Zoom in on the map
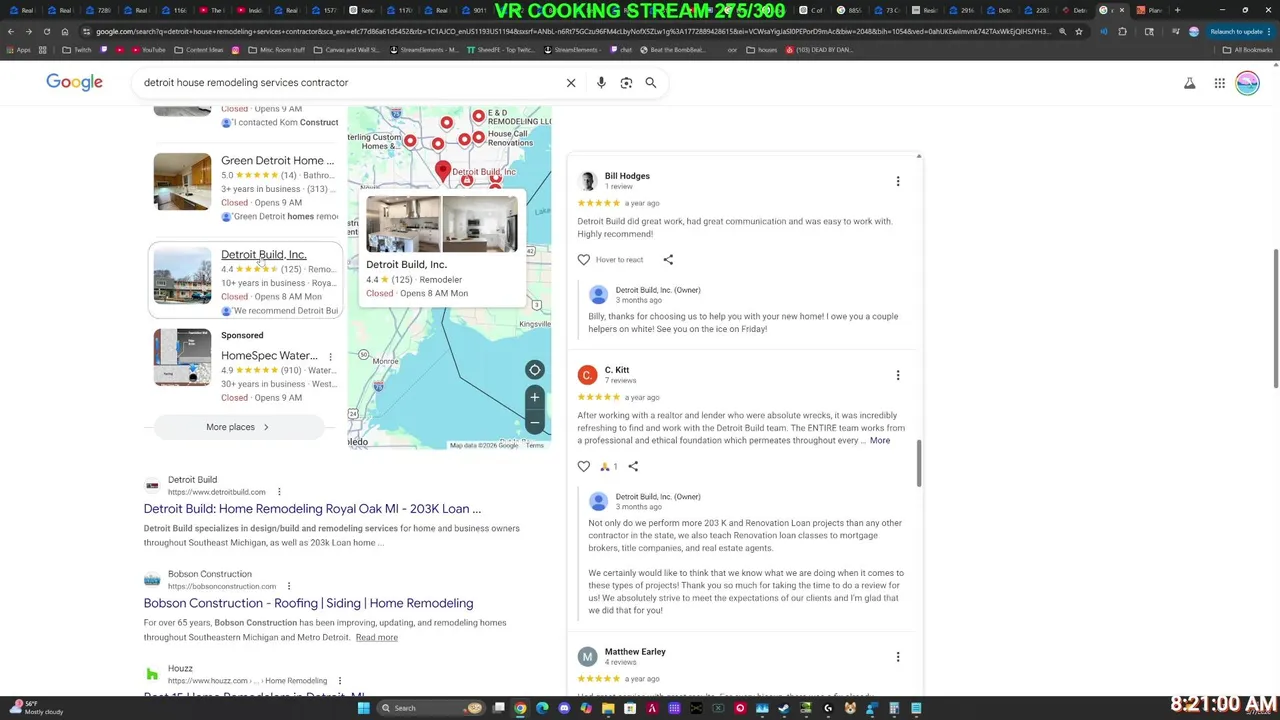Screen dimensions: 1280x720 (x=535, y=397)
